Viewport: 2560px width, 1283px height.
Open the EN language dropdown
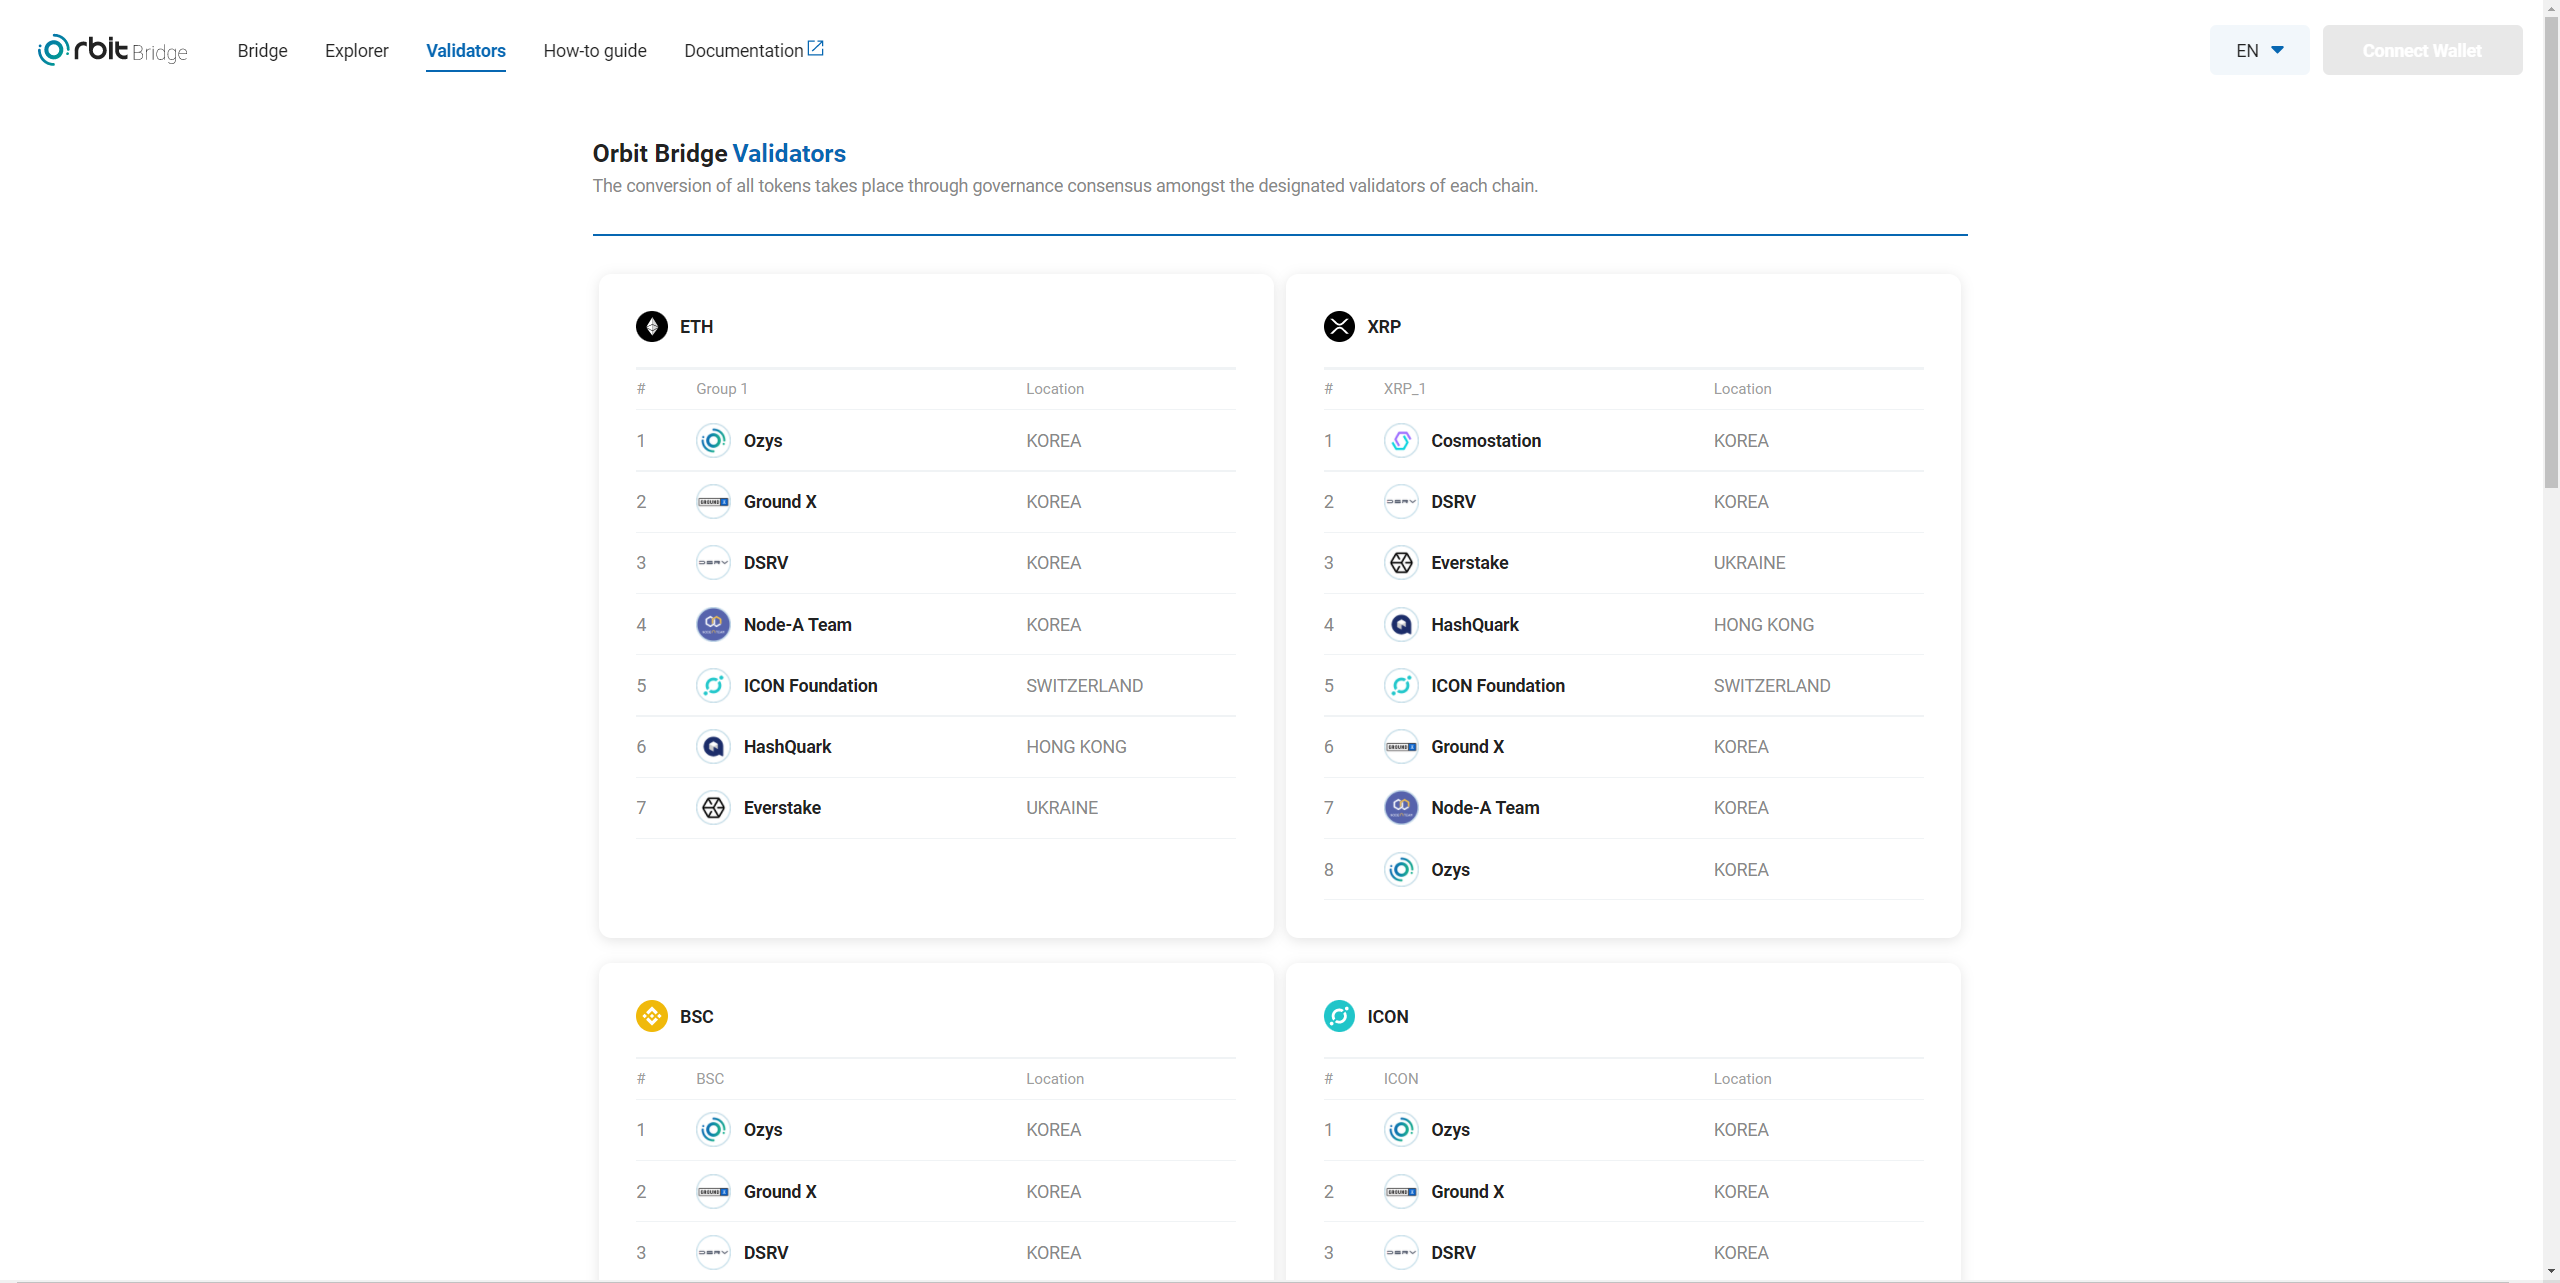click(2259, 50)
